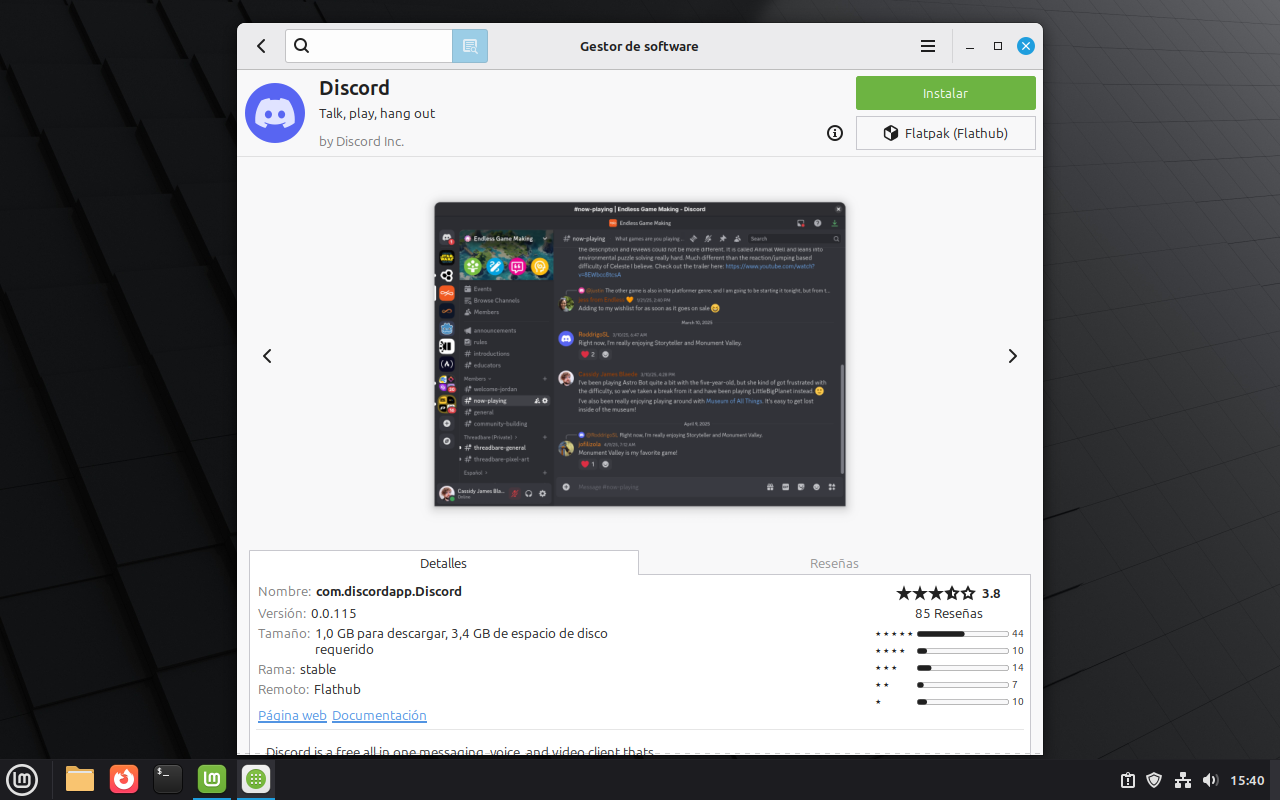The width and height of the screenshot is (1280, 800).
Task: Open the Página web link
Action: click(x=292, y=715)
